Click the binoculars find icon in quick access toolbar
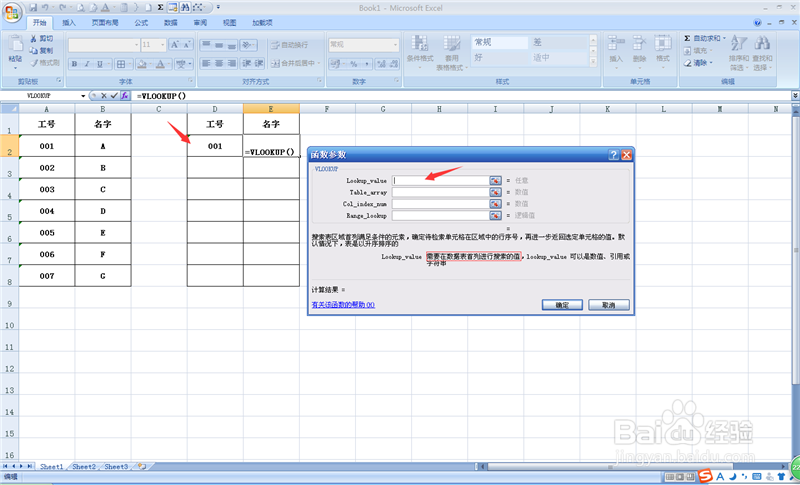The height and width of the screenshot is (485, 800). click(185, 8)
